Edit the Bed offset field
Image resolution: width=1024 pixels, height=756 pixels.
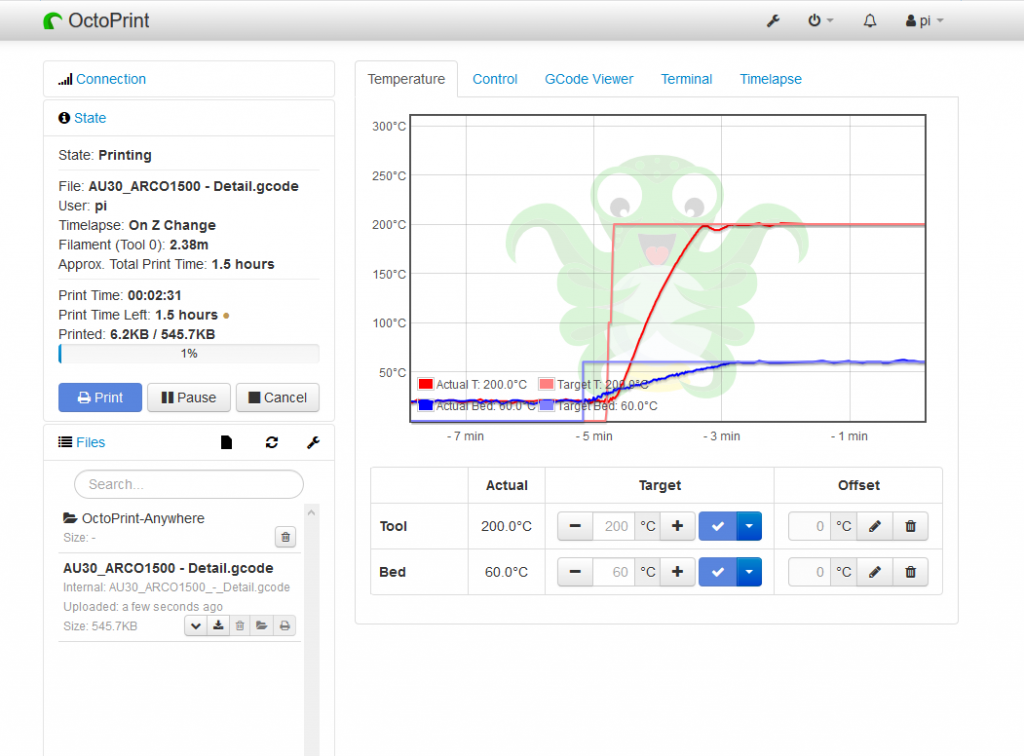810,572
